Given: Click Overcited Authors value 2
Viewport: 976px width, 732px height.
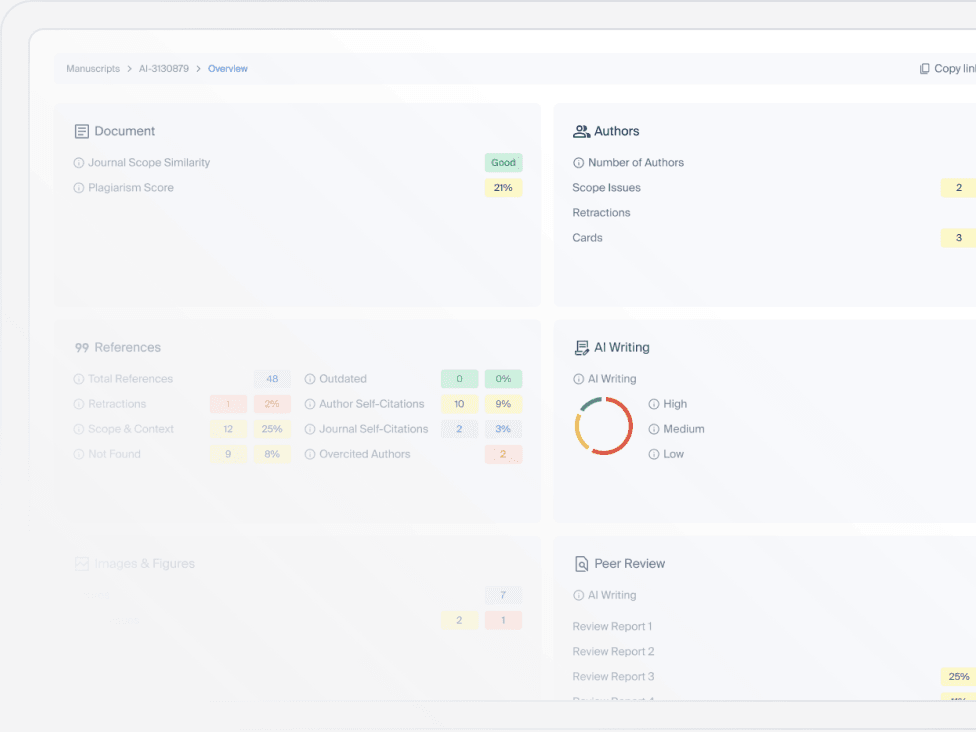Looking at the screenshot, I should 504,454.
